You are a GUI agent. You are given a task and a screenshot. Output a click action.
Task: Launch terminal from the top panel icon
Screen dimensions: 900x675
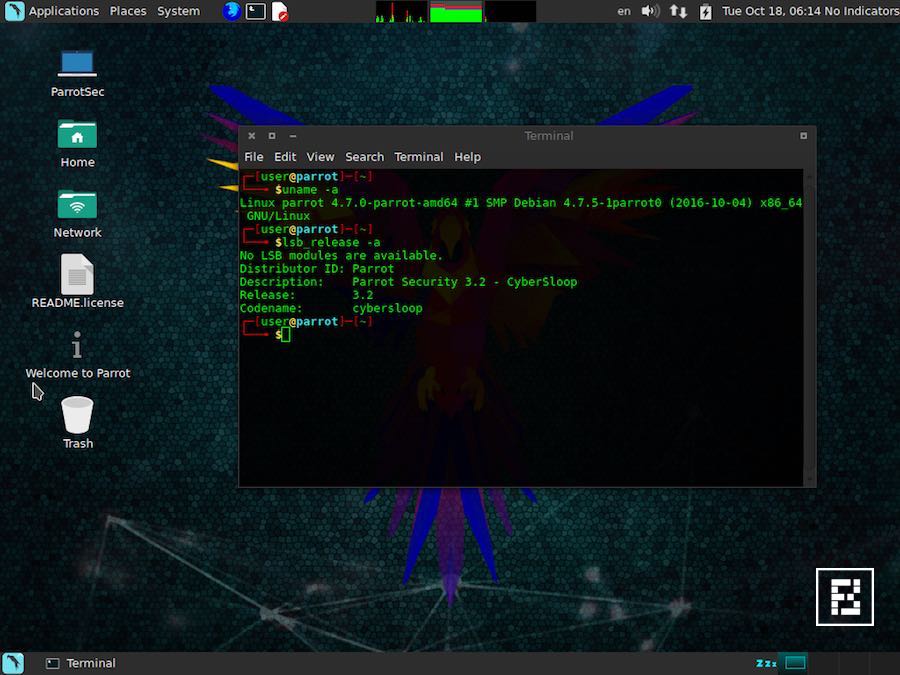click(x=256, y=11)
